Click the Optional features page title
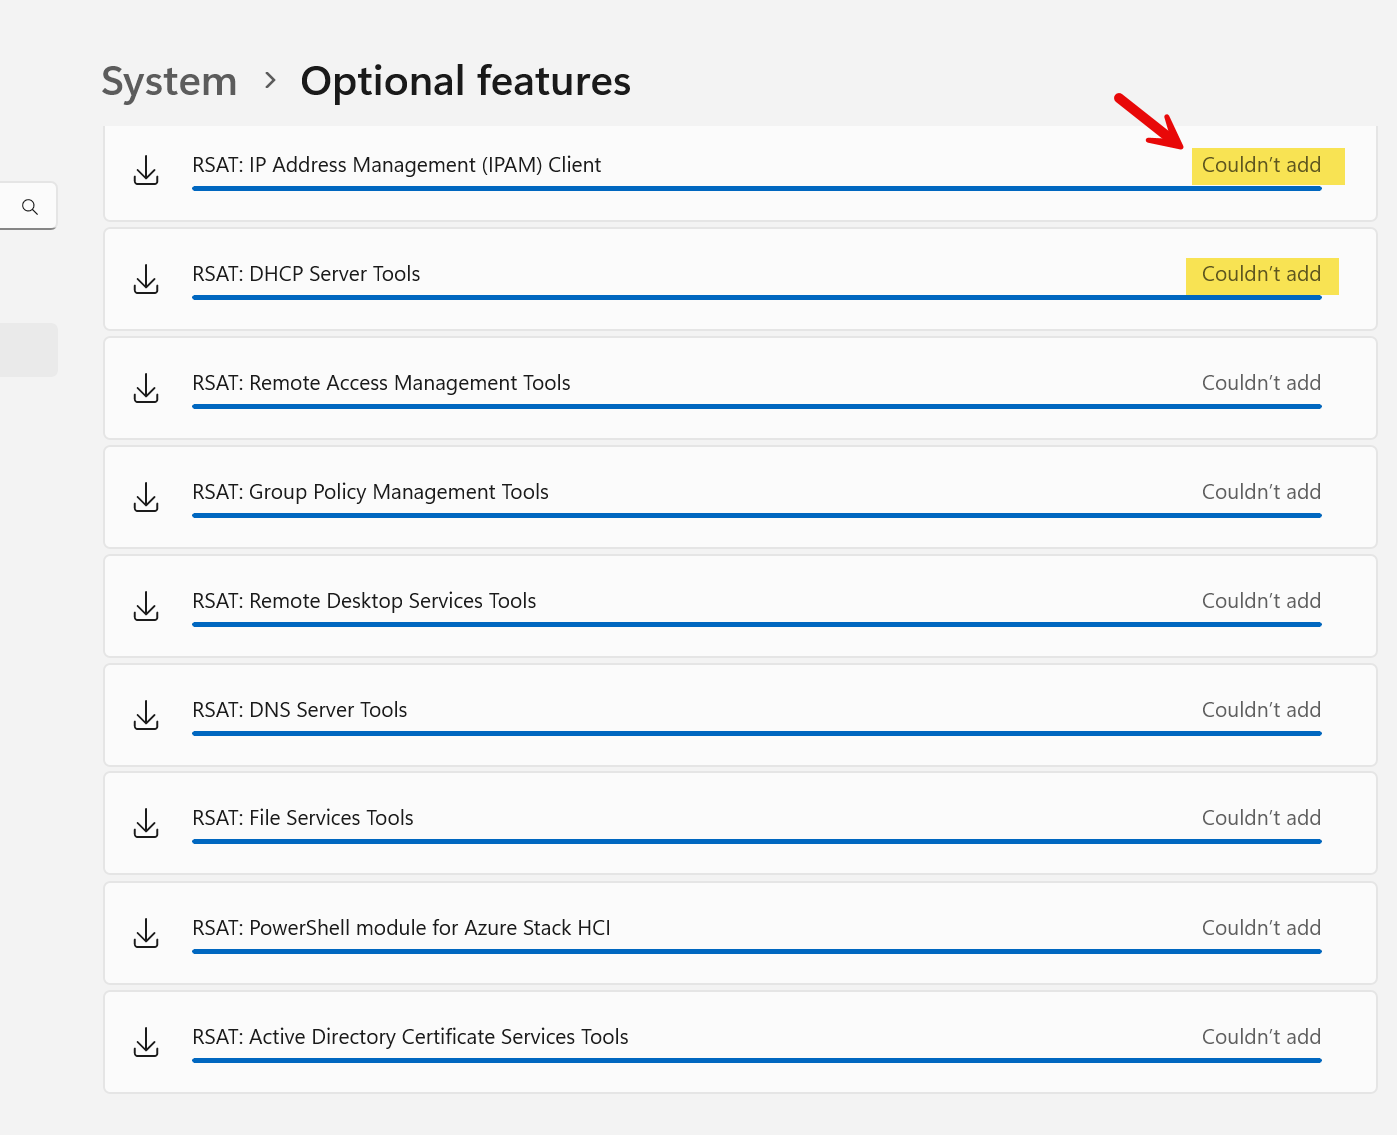1397x1135 pixels. (465, 81)
